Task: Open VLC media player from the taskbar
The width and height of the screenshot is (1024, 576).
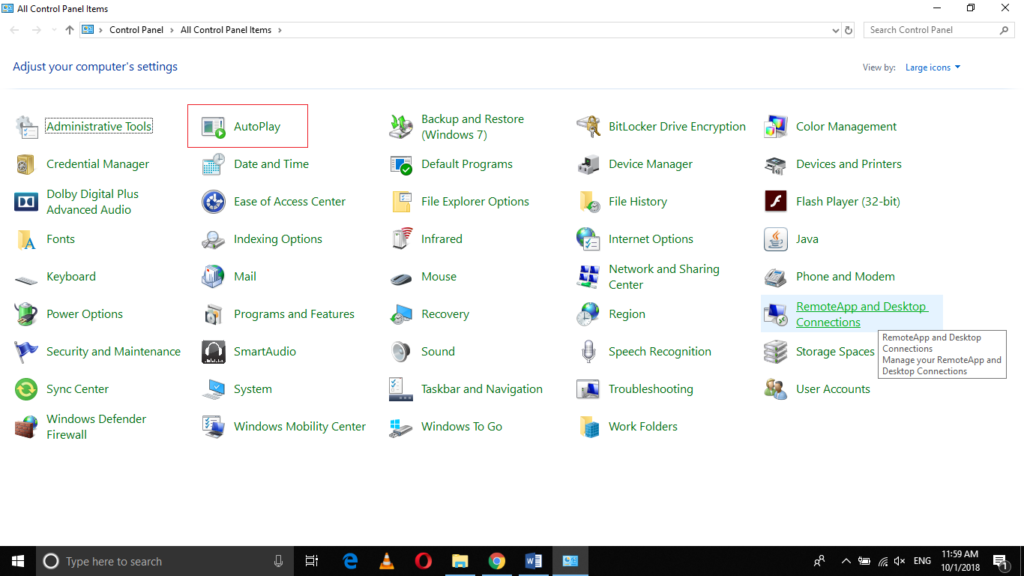Action: [387, 561]
